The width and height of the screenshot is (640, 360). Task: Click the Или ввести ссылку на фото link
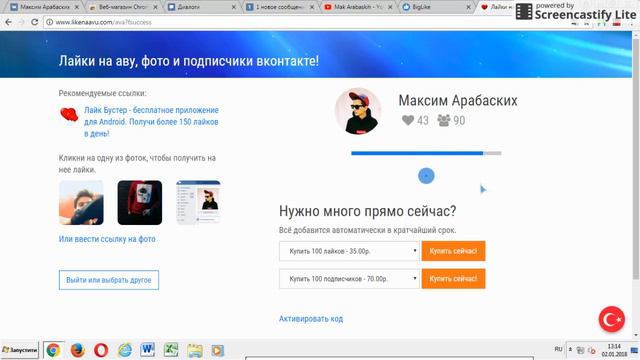107,239
